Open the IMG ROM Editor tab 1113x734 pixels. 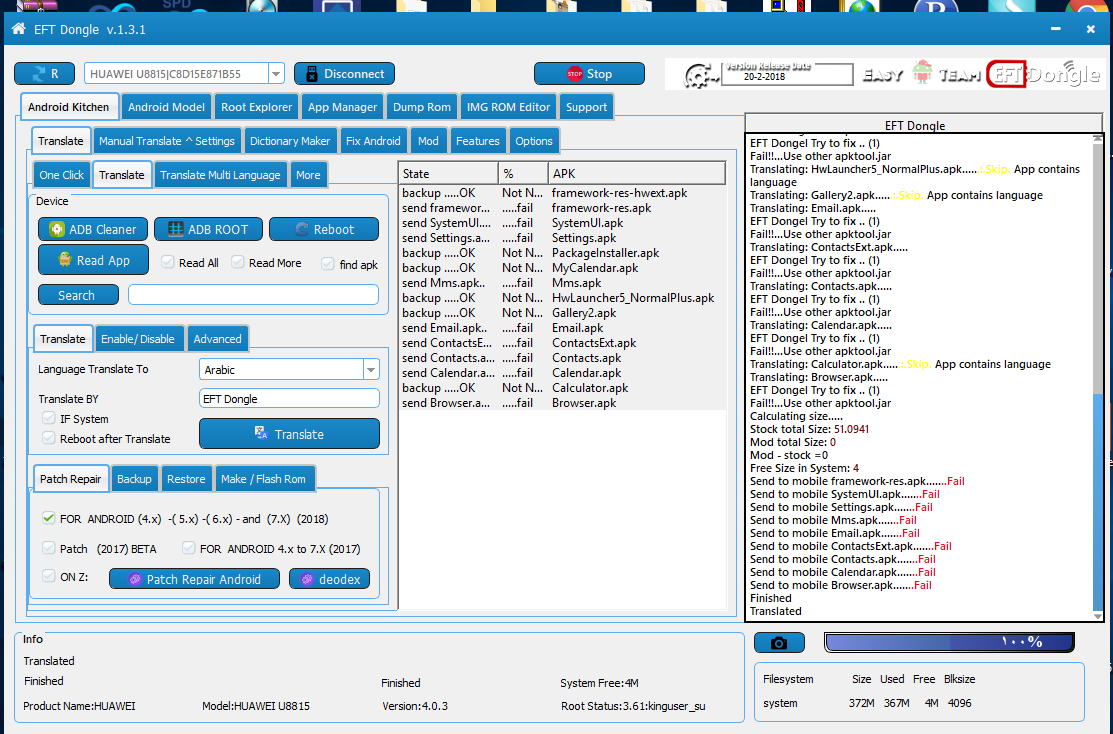click(508, 107)
